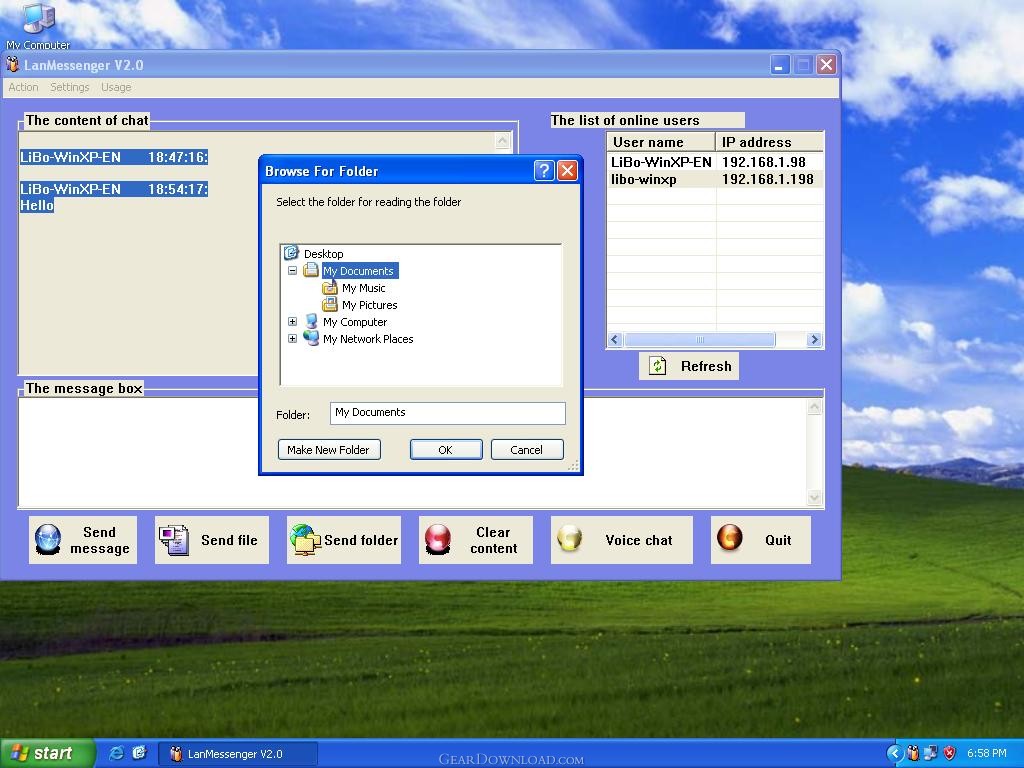Click right arrow of user list scrollbar
This screenshot has height=768, width=1024.
[814, 340]
